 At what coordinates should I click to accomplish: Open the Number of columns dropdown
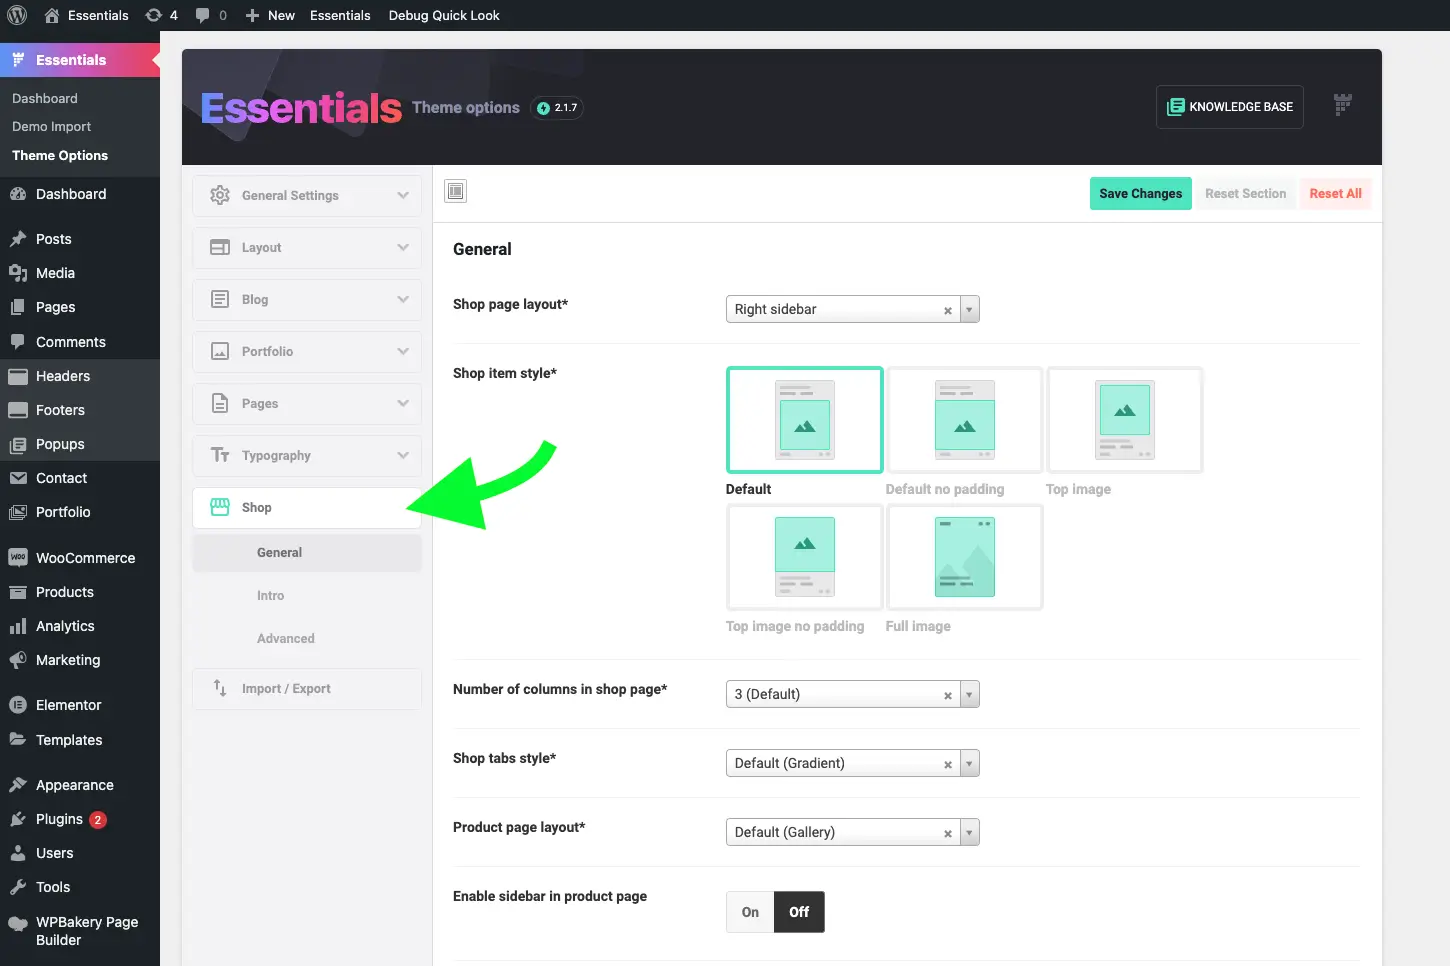[x=852, y=694]
